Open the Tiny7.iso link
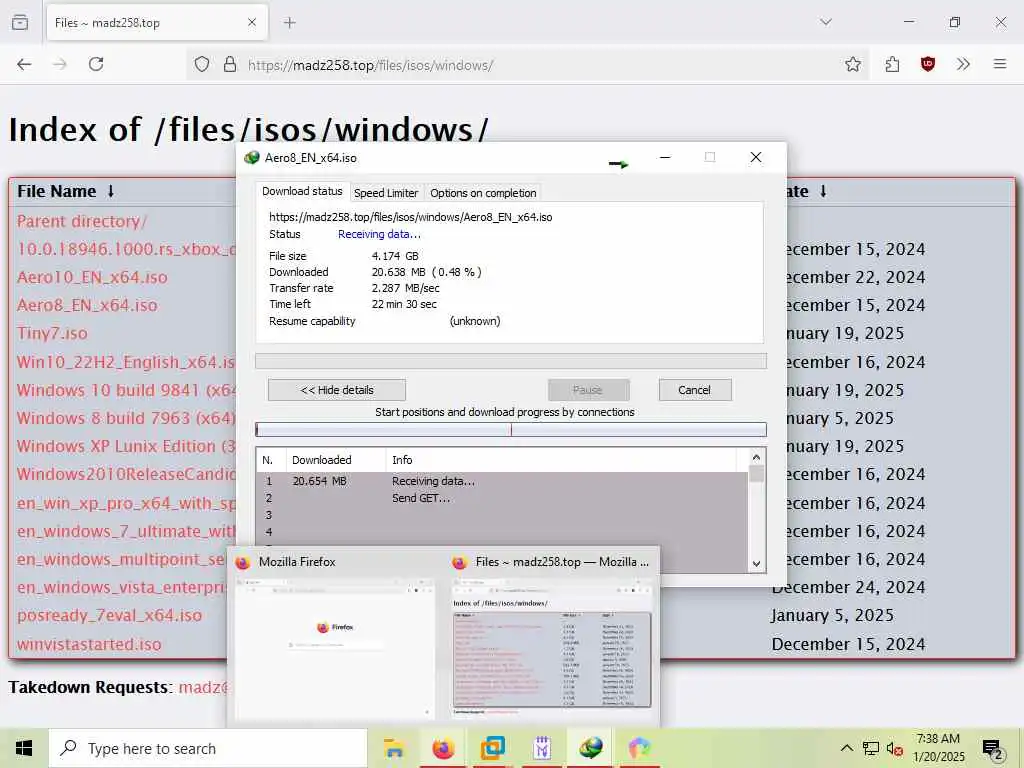 52,333
